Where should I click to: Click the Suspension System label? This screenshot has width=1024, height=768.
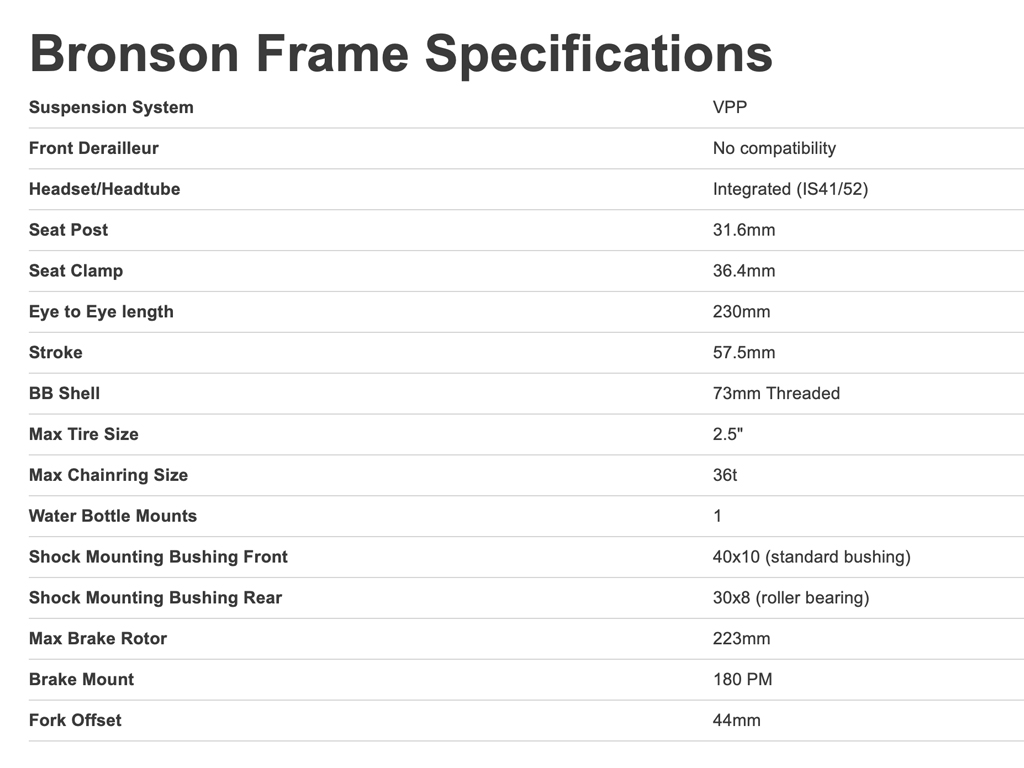(x=111, y=107)
